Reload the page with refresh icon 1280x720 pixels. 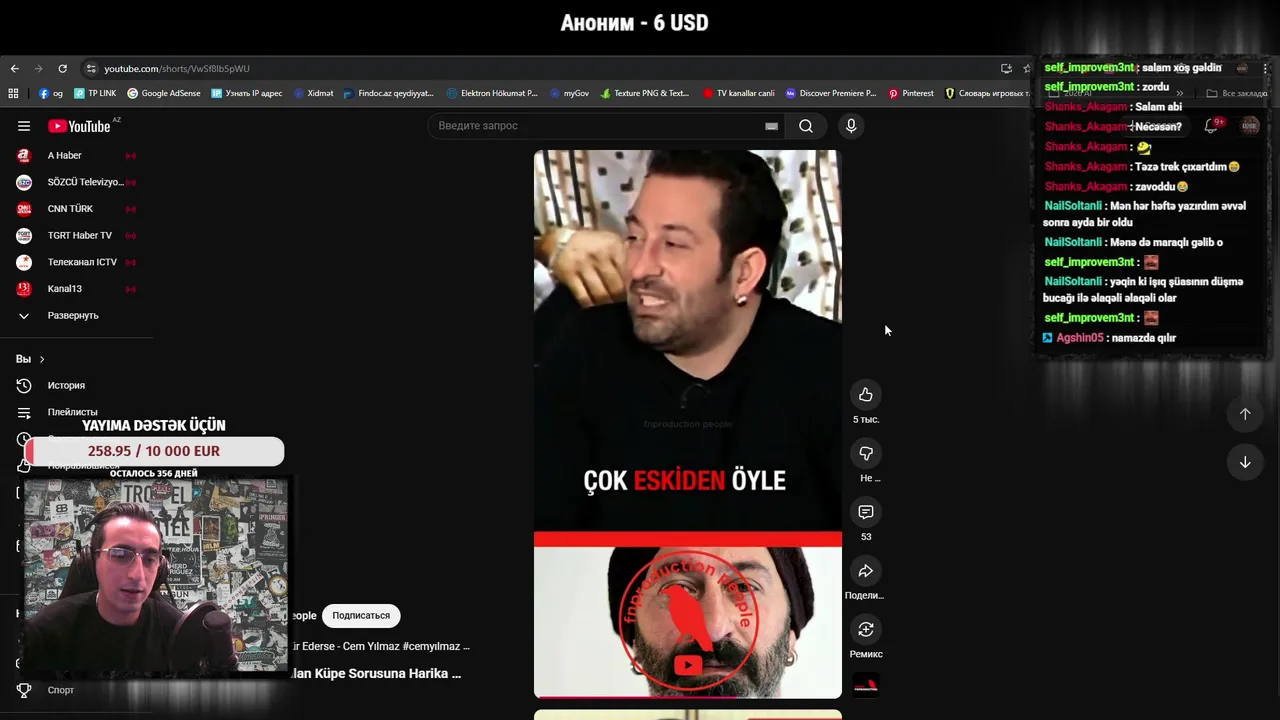[x=62, y=69]
